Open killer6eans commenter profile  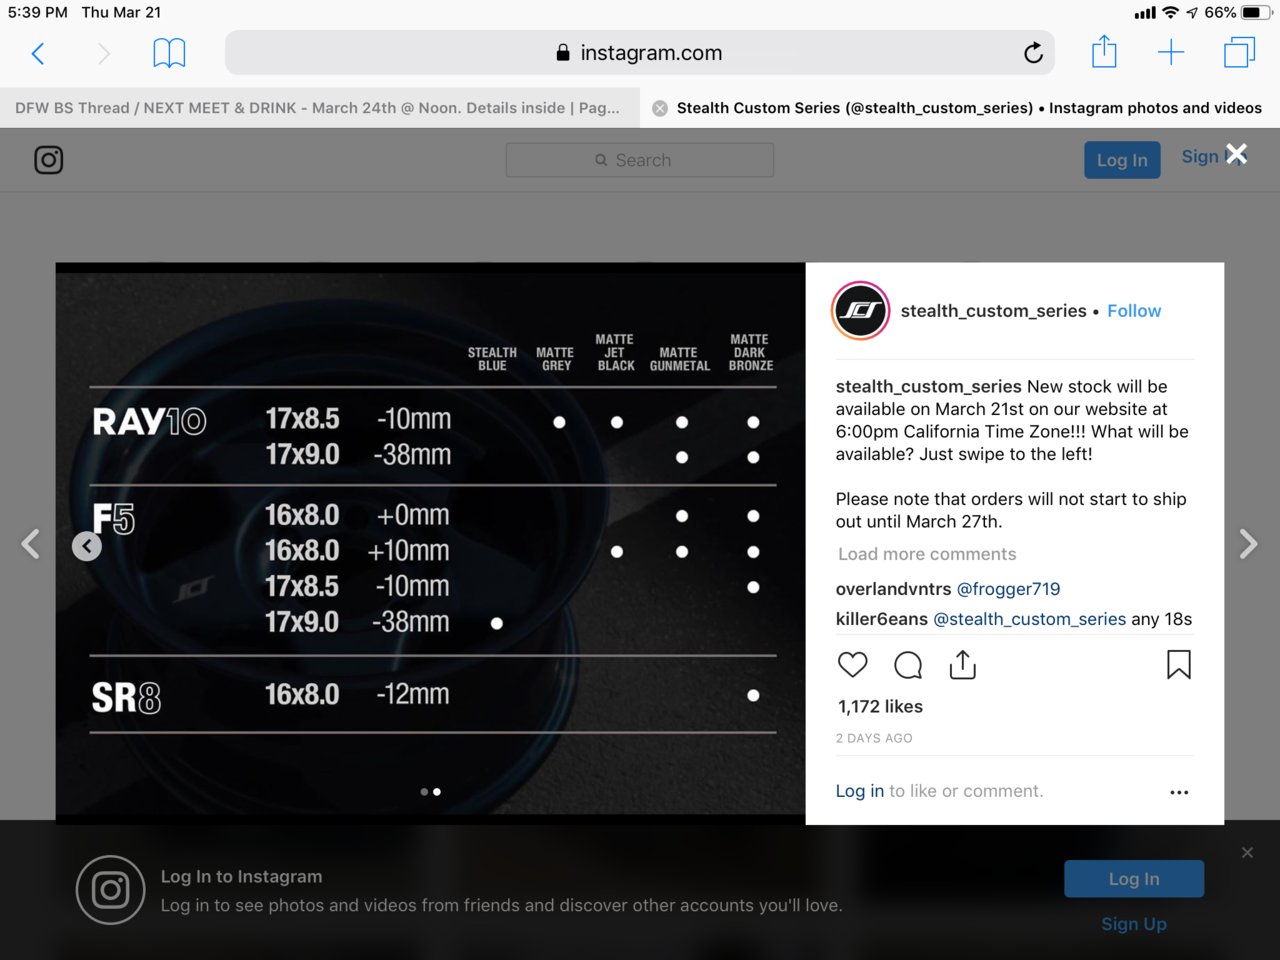click(882, 619)
